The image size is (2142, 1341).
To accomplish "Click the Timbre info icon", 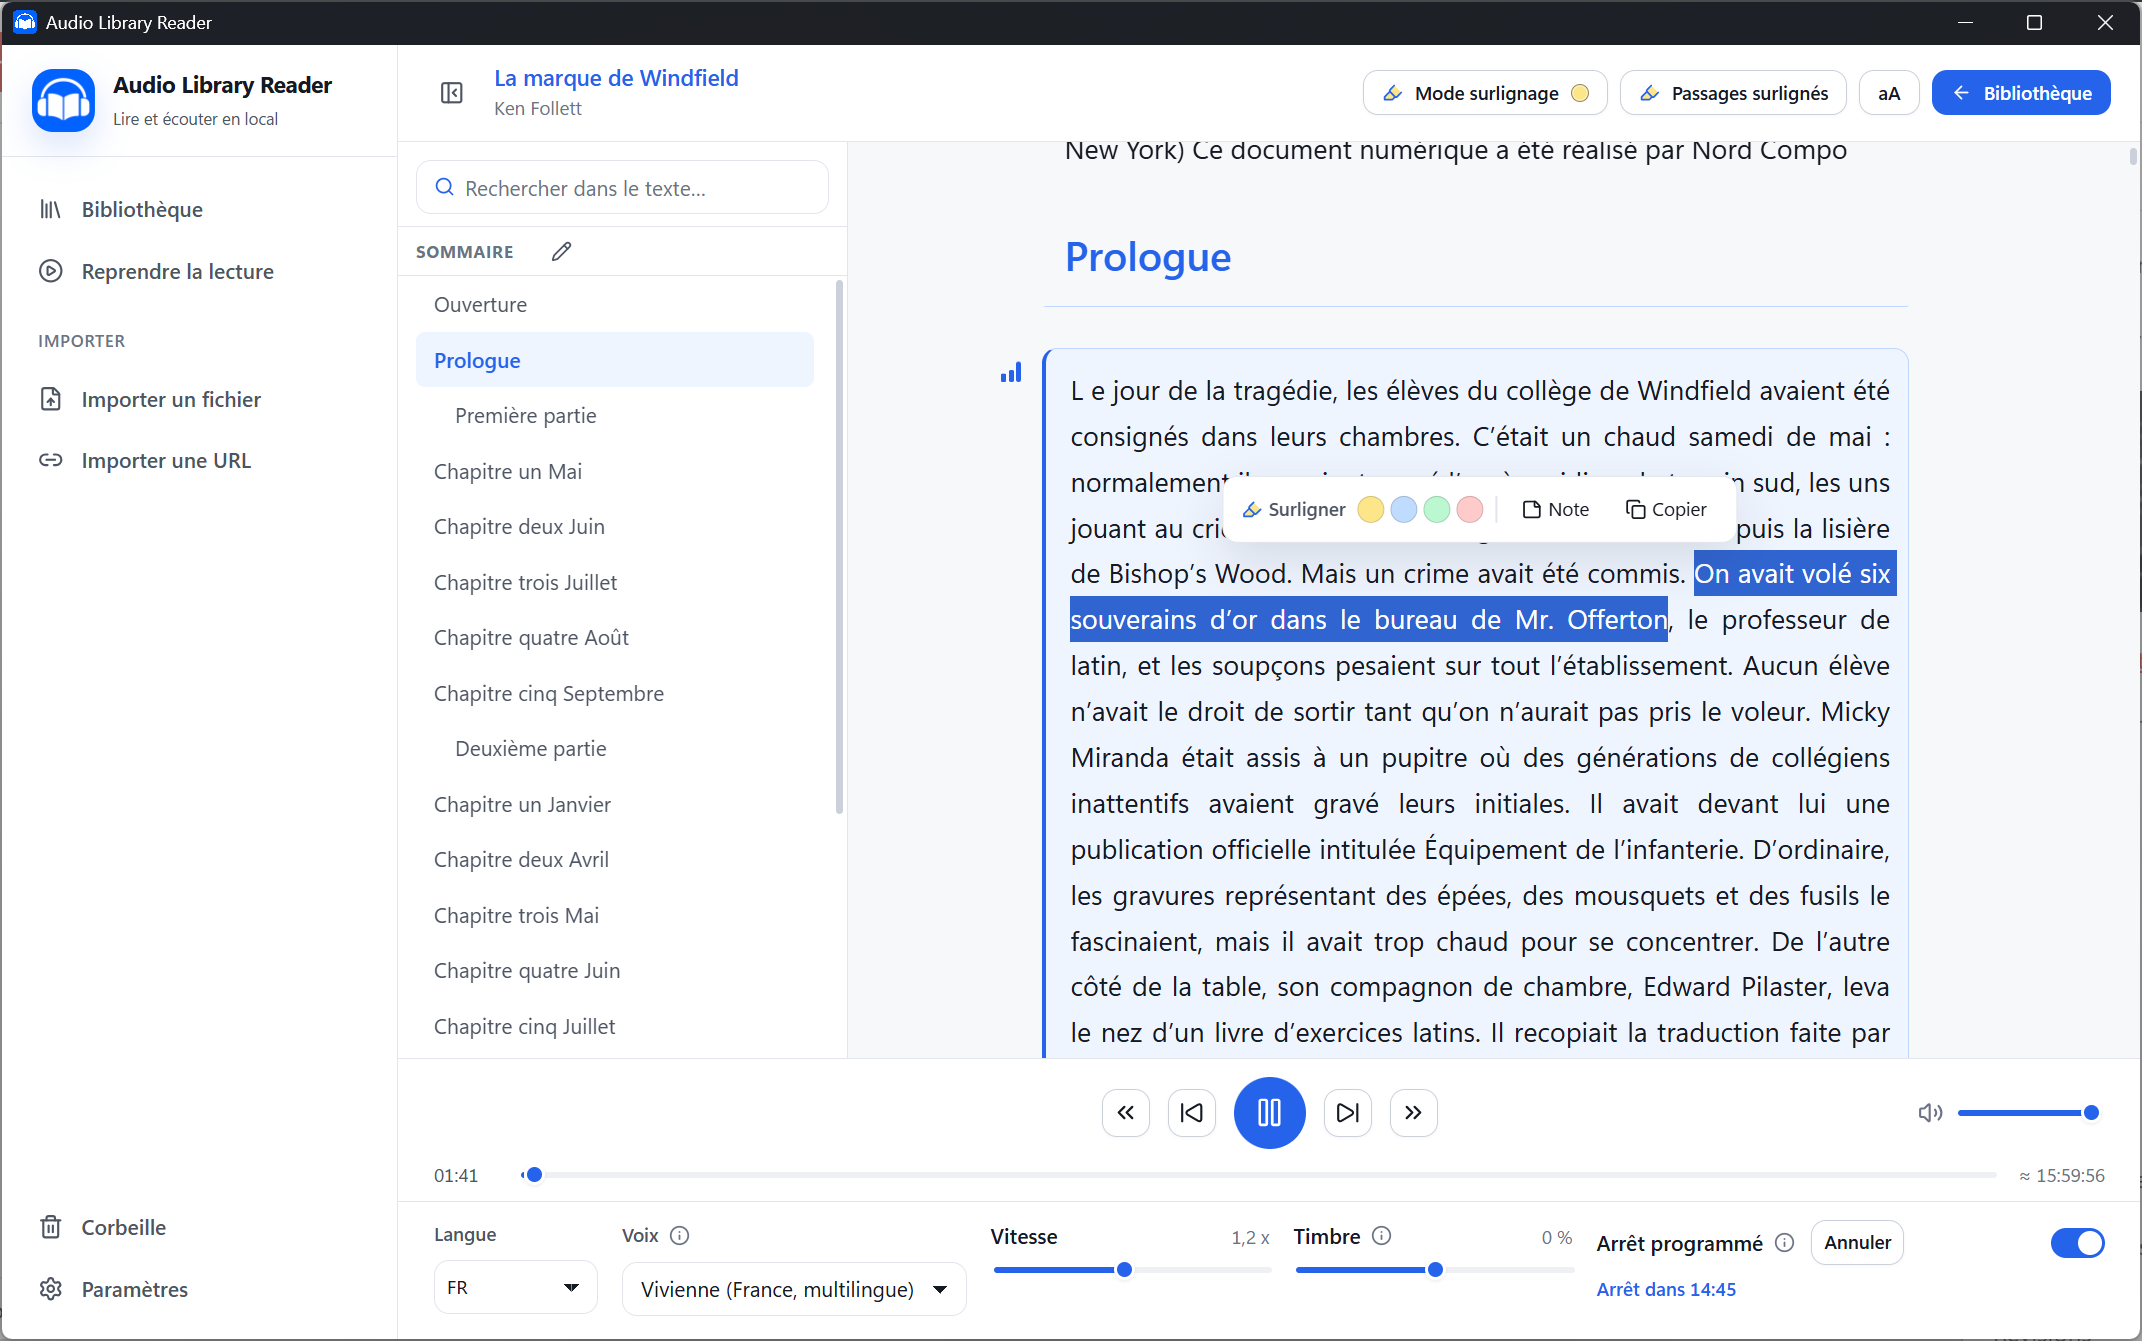I will coord(1382,1236).
